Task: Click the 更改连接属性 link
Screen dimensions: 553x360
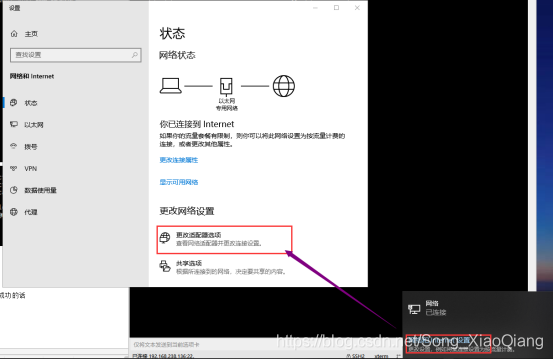Action: coord(179,160)
